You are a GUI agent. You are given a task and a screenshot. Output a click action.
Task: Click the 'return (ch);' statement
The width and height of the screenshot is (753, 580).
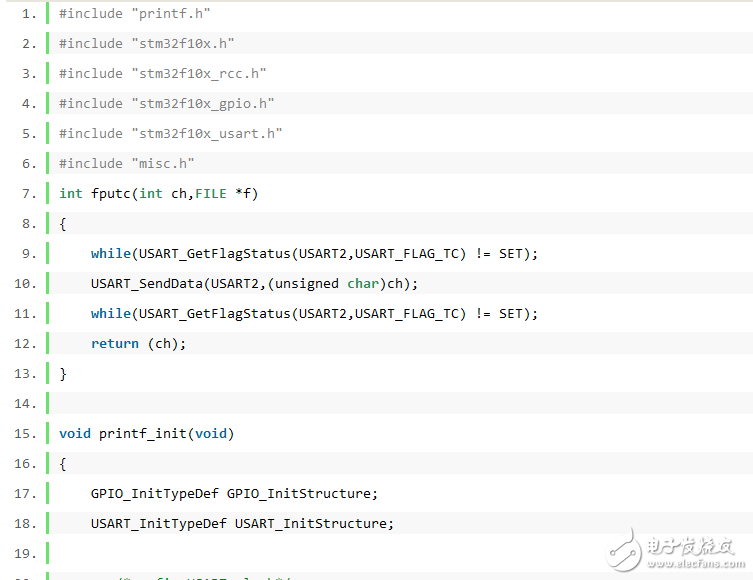138,344
